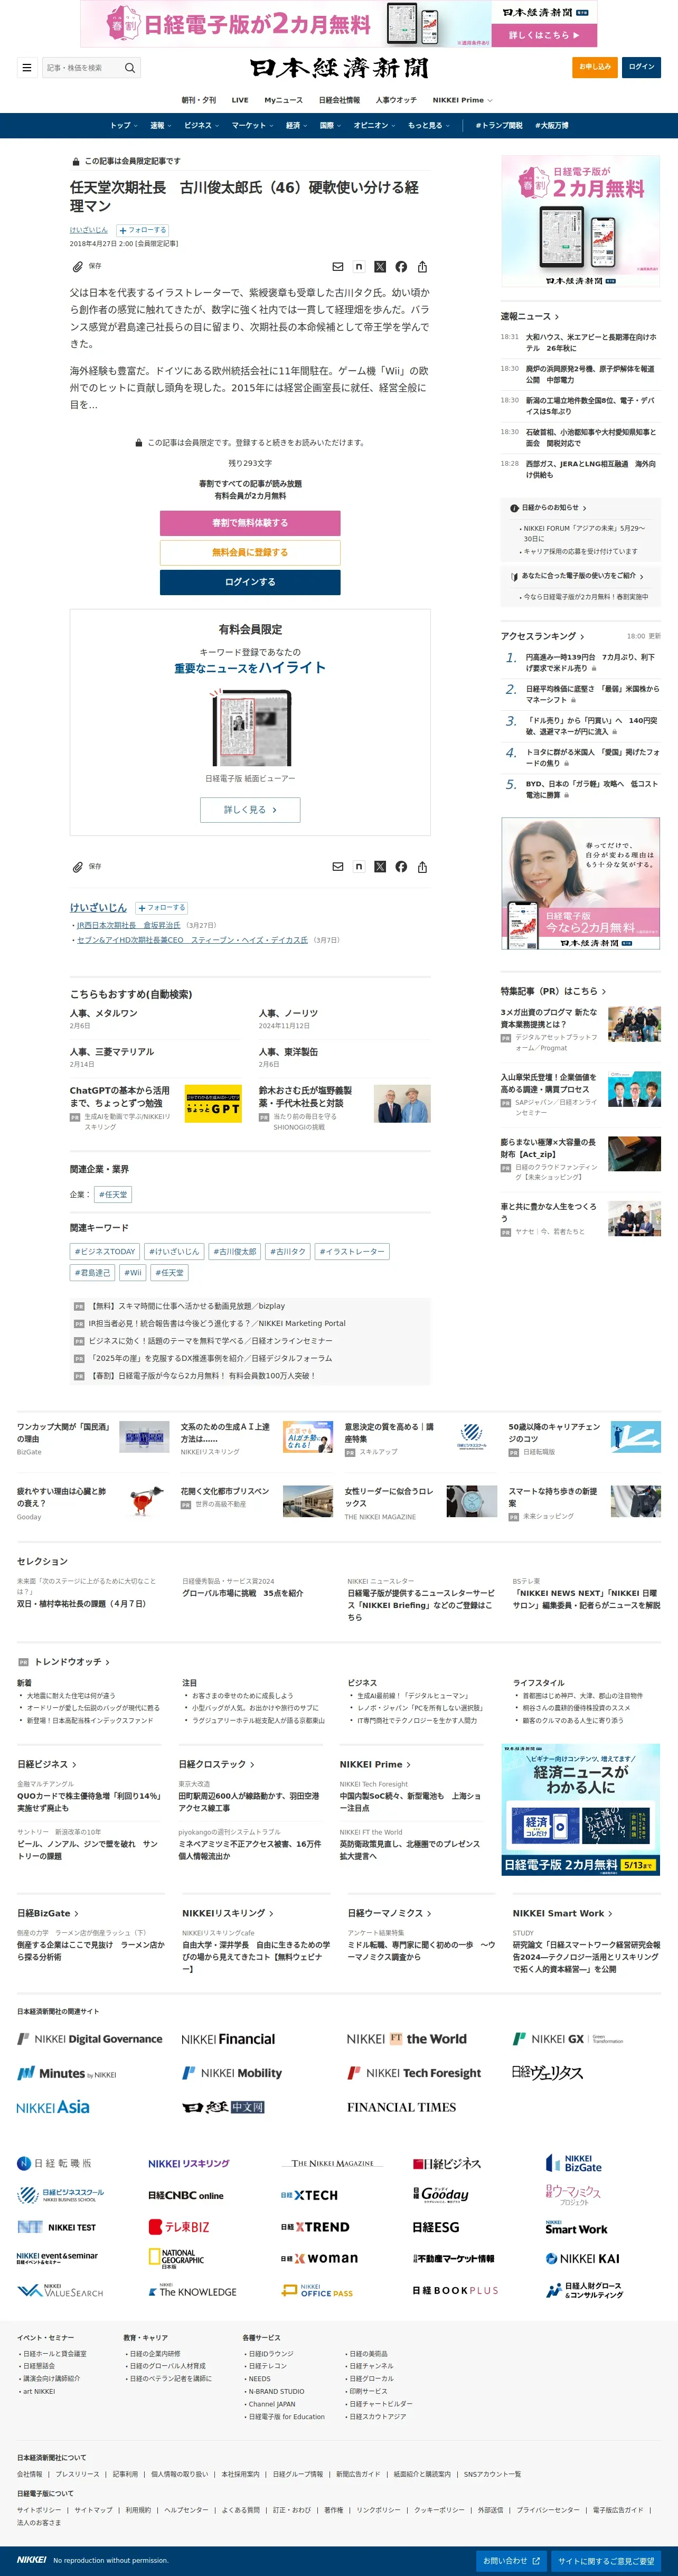Open NIKKEI Asia logo link
678x2576 pixels.
53,2107
